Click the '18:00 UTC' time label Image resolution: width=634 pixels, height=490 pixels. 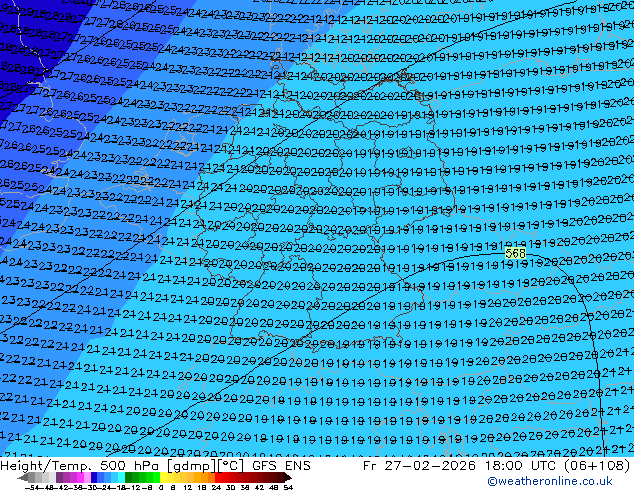tap(522, 466)
